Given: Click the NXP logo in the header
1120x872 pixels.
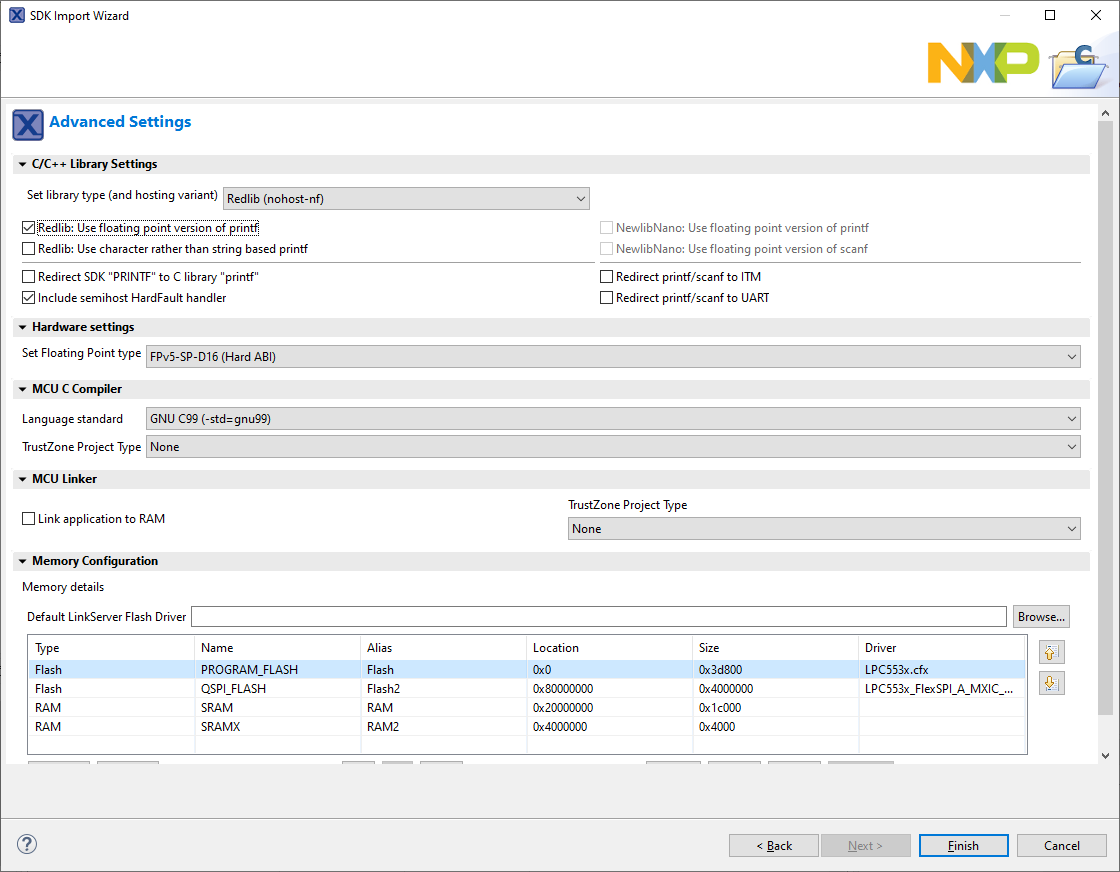Looking at the screenshot, I should 982,63.
